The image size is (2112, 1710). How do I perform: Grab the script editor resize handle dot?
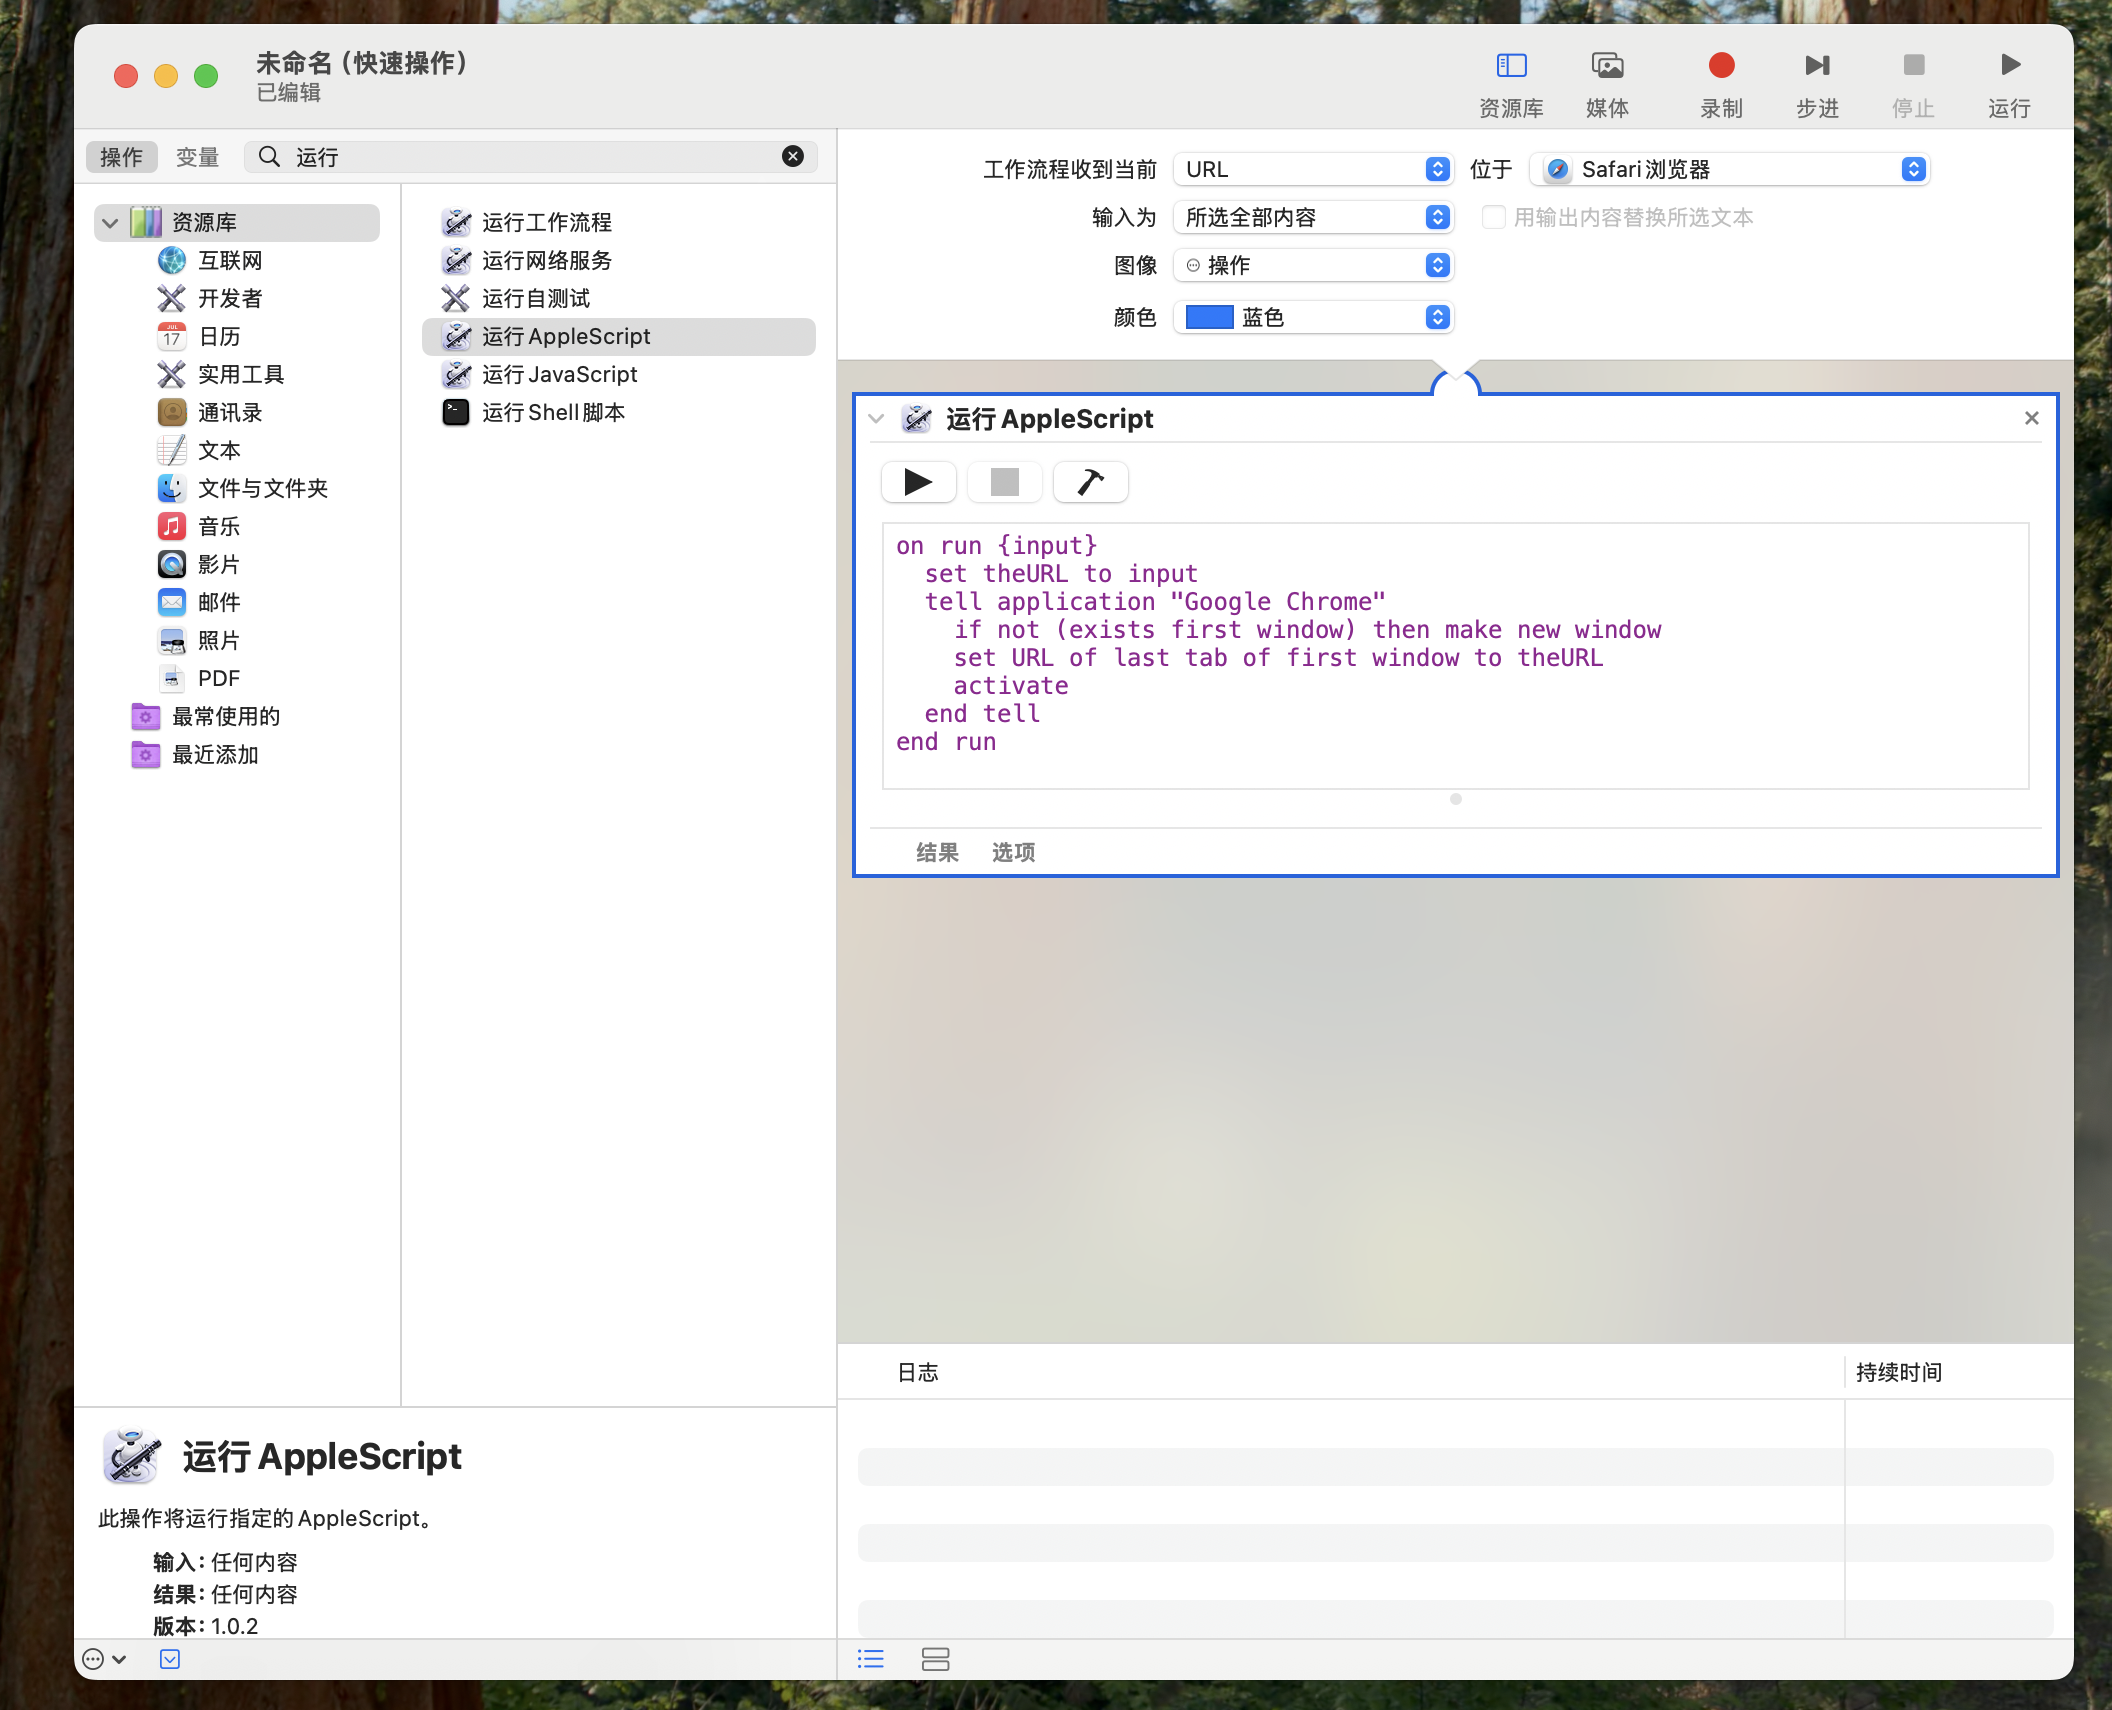pyautogui.click(x=1455, y=799)
